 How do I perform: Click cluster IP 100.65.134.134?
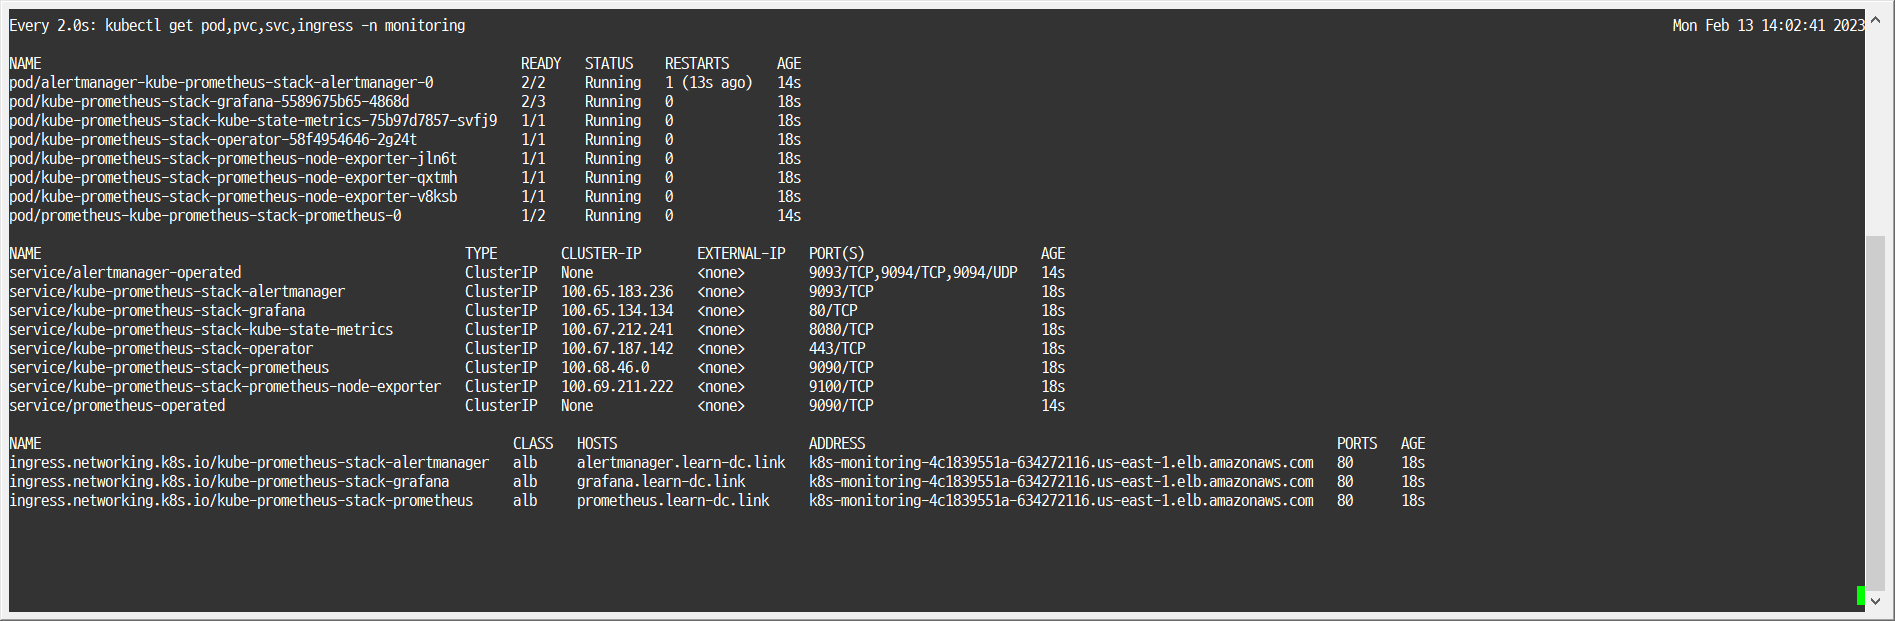[617, 311]
